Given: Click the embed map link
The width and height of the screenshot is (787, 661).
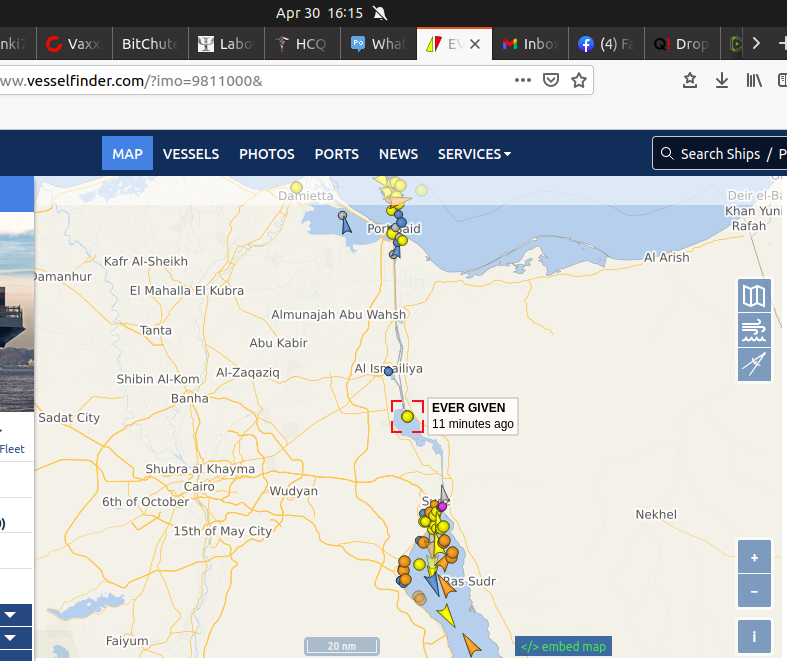Looking at the screenshot, I should 563,646.
